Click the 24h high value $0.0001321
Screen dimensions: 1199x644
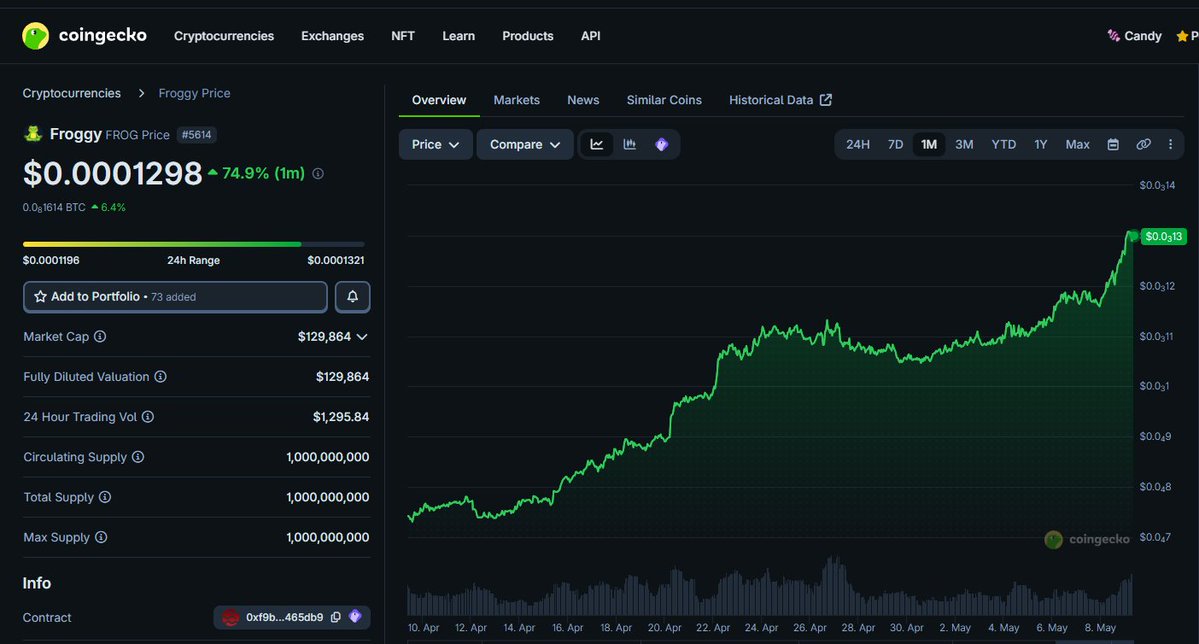click(x=336, y=260)
